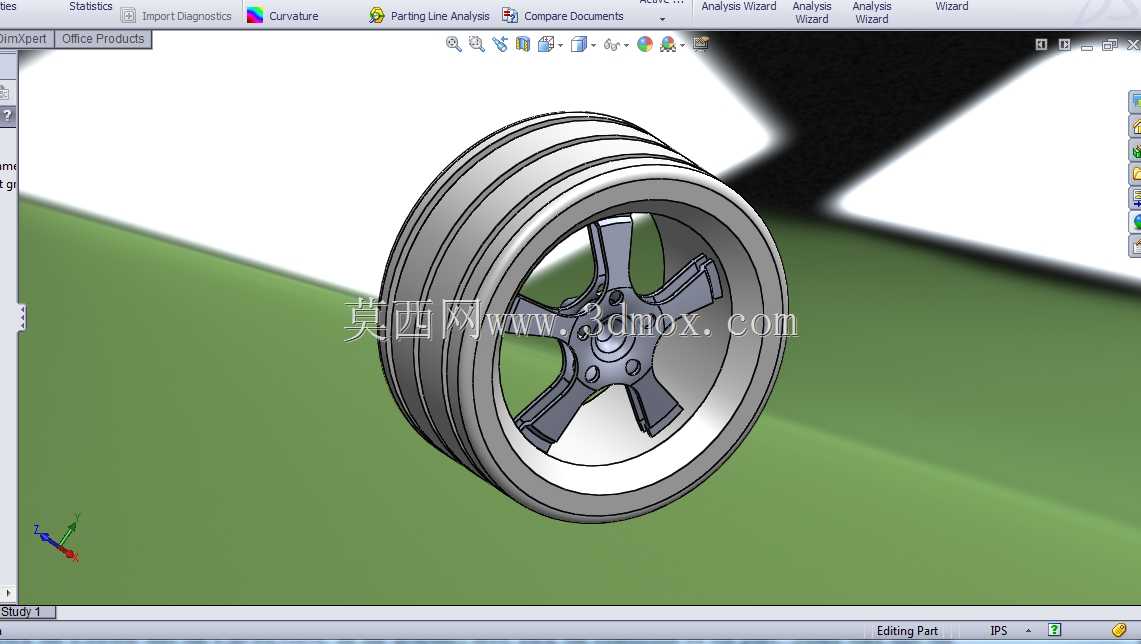
Task: Open SolidWorks Resources home tab
Action: [1134, 127]
